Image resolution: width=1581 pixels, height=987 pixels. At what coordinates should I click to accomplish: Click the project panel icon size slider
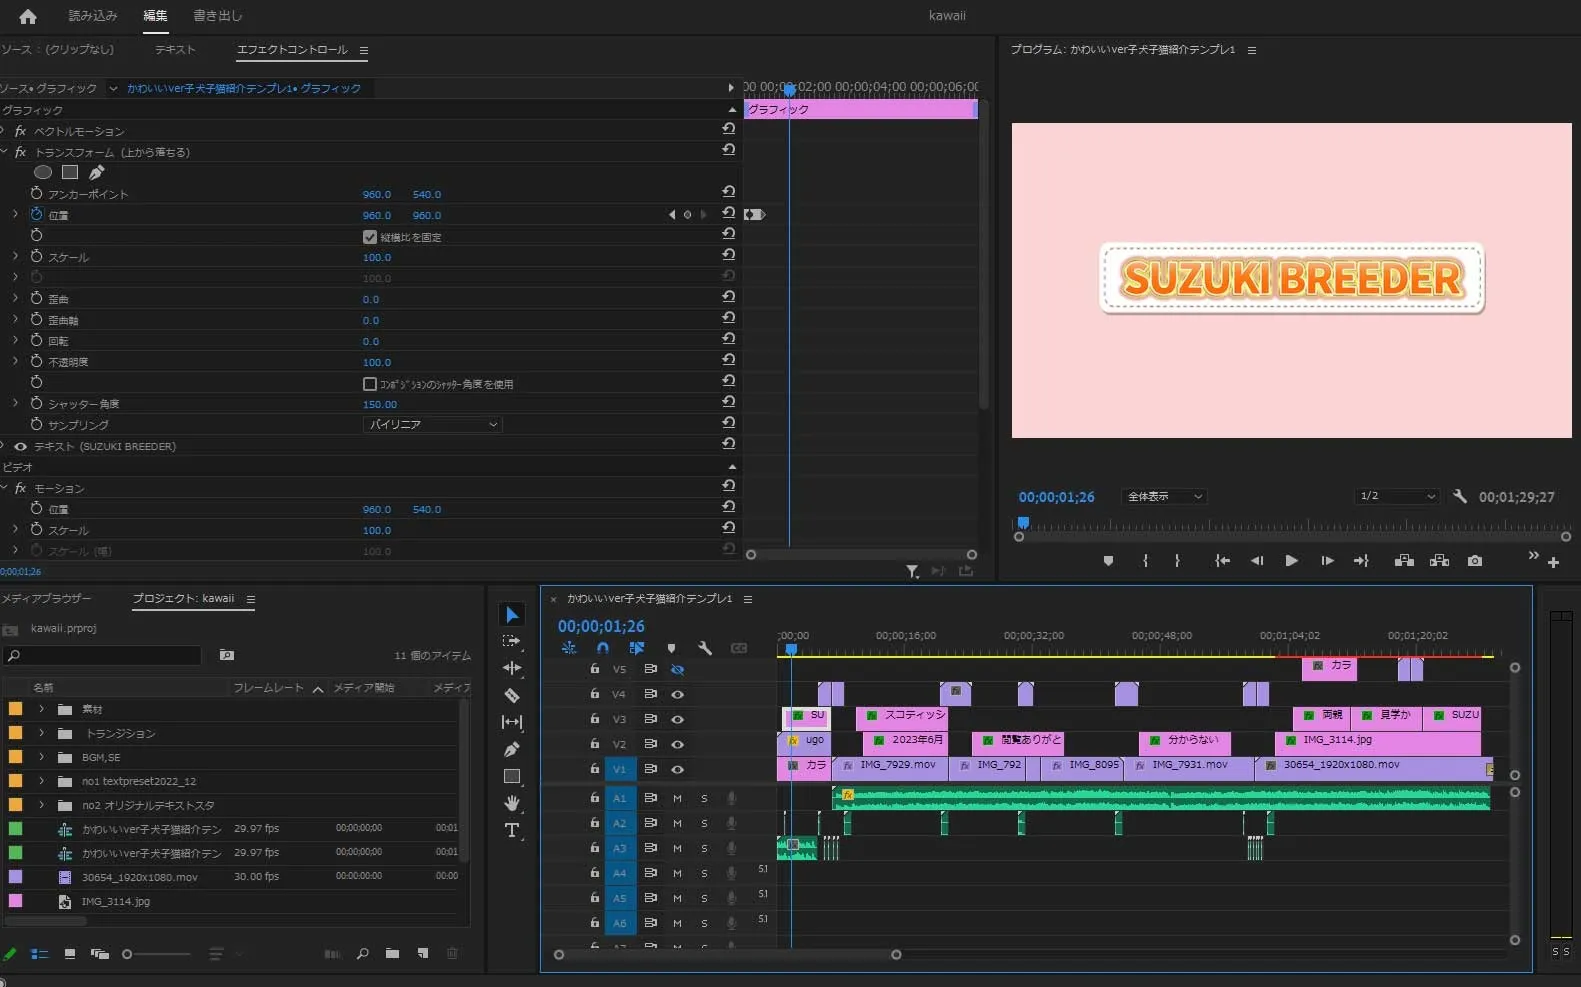[128, 954]
